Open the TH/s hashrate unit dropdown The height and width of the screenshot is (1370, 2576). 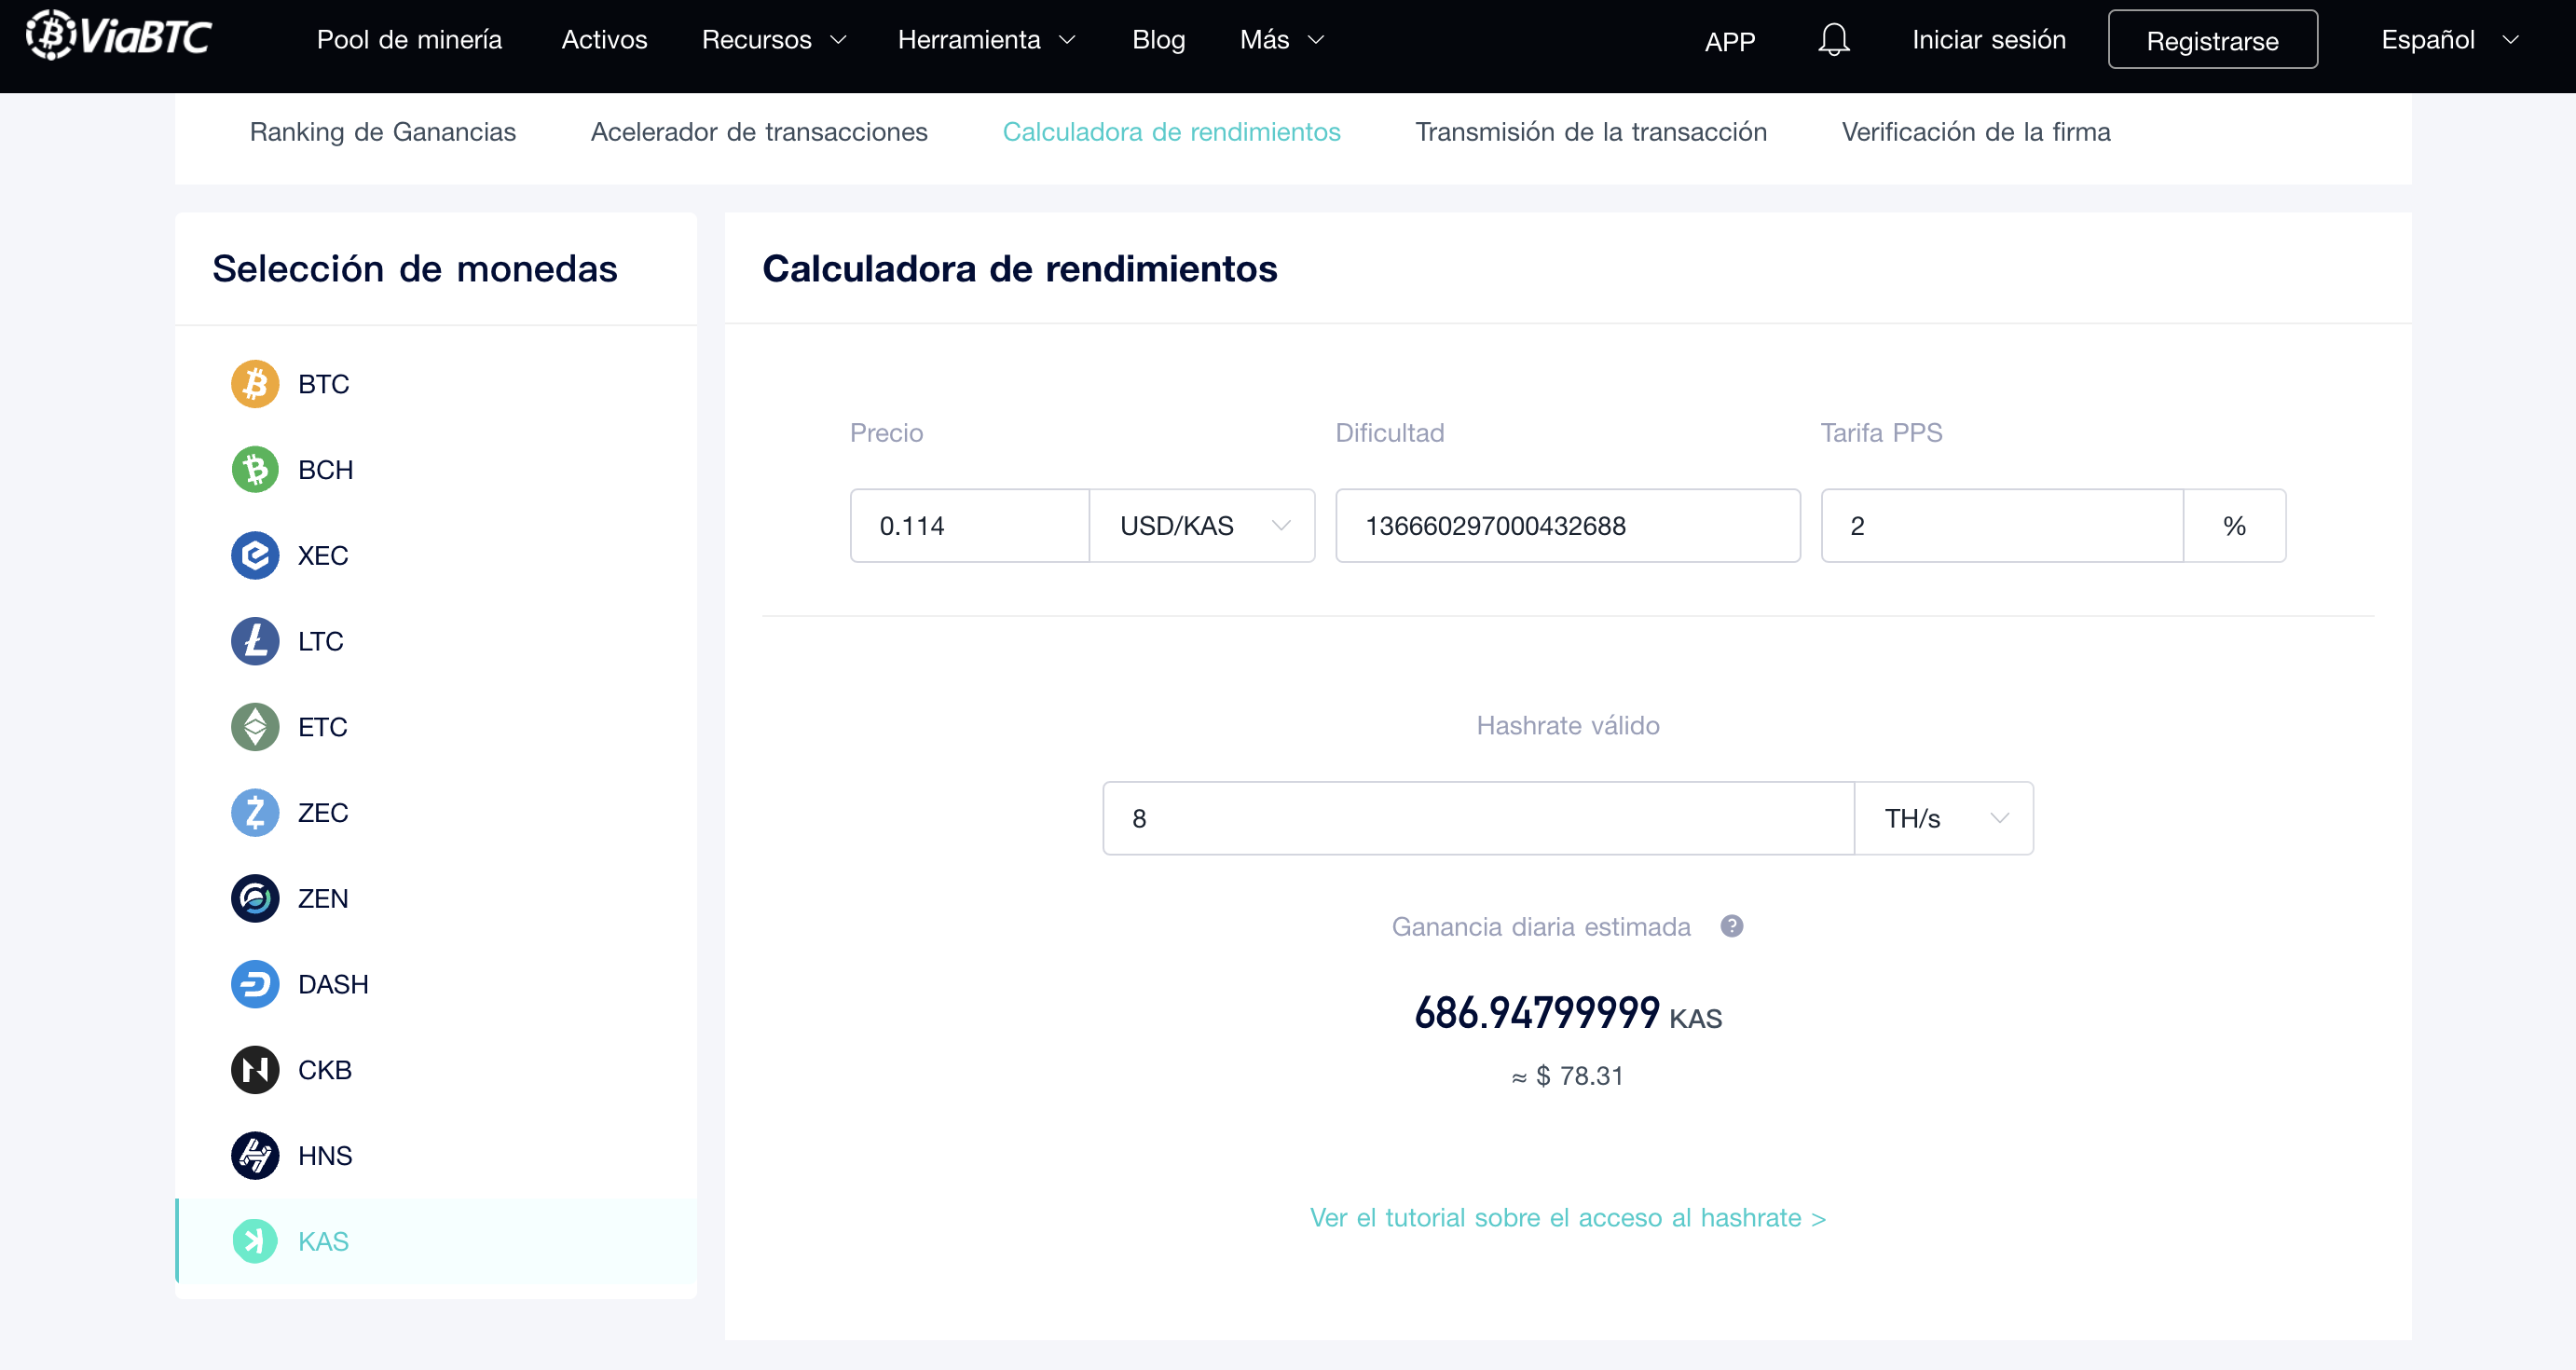(1943, 818)
